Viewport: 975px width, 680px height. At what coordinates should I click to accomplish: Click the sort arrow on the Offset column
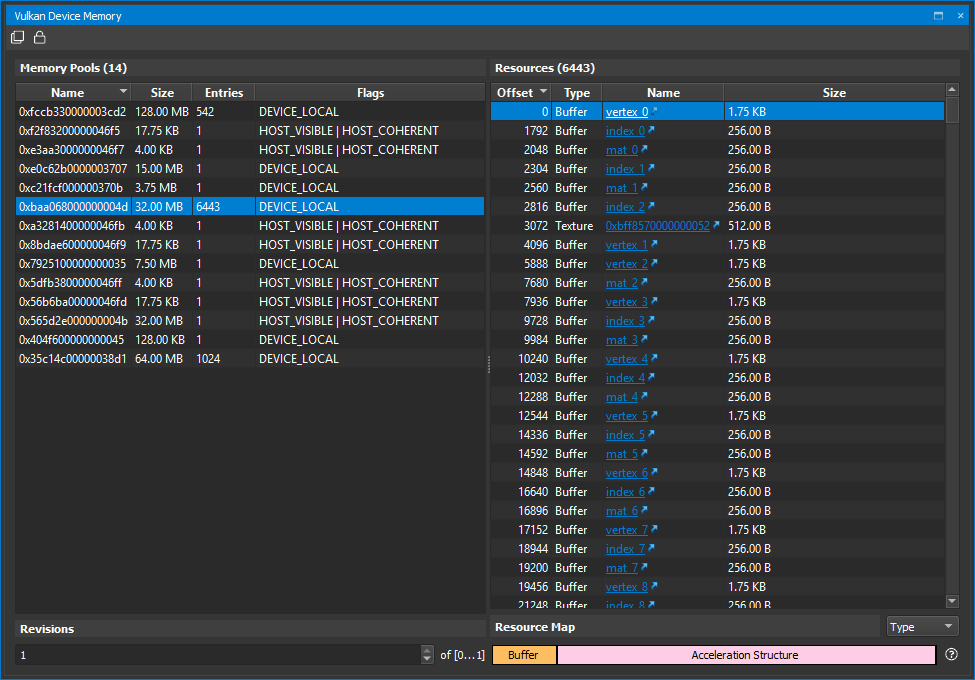click(x=541, y=92)
